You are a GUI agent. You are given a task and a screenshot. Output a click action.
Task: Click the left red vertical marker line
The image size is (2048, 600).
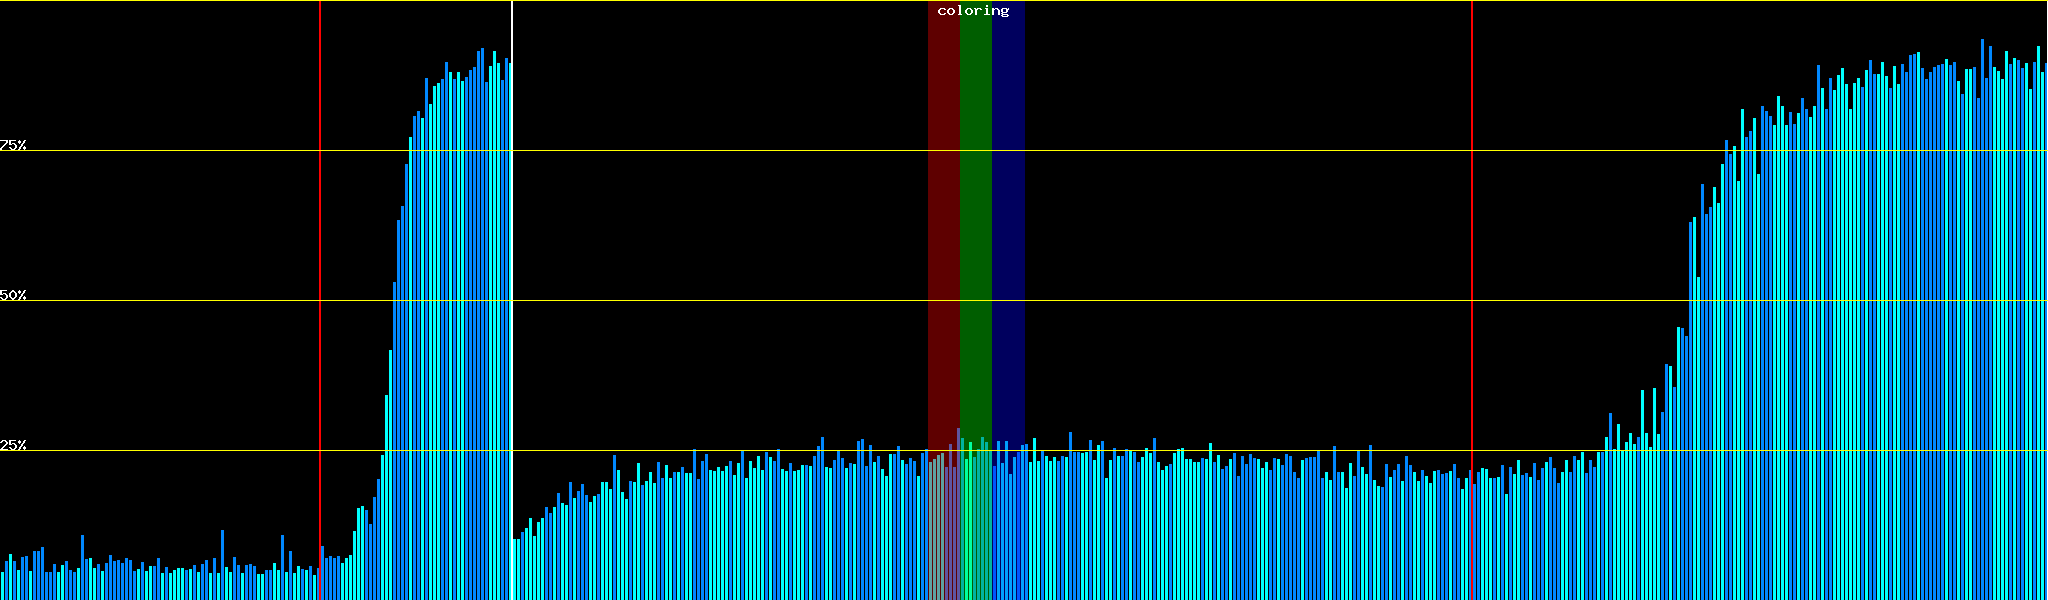pos(320,250)
